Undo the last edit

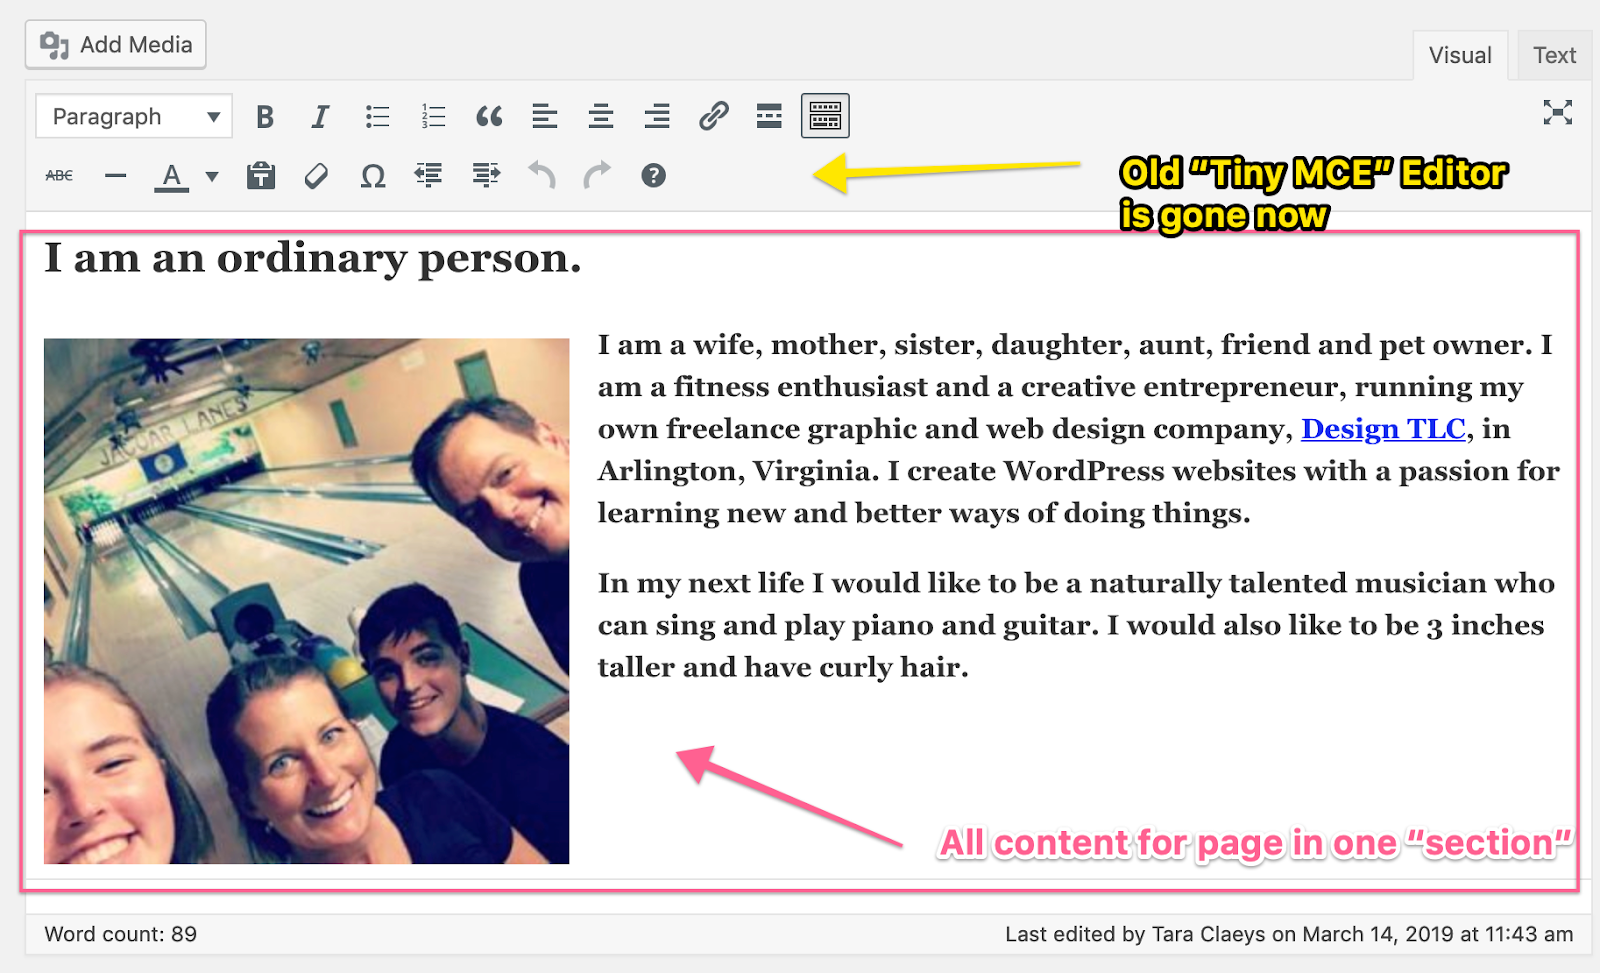[x=542, y=176]
